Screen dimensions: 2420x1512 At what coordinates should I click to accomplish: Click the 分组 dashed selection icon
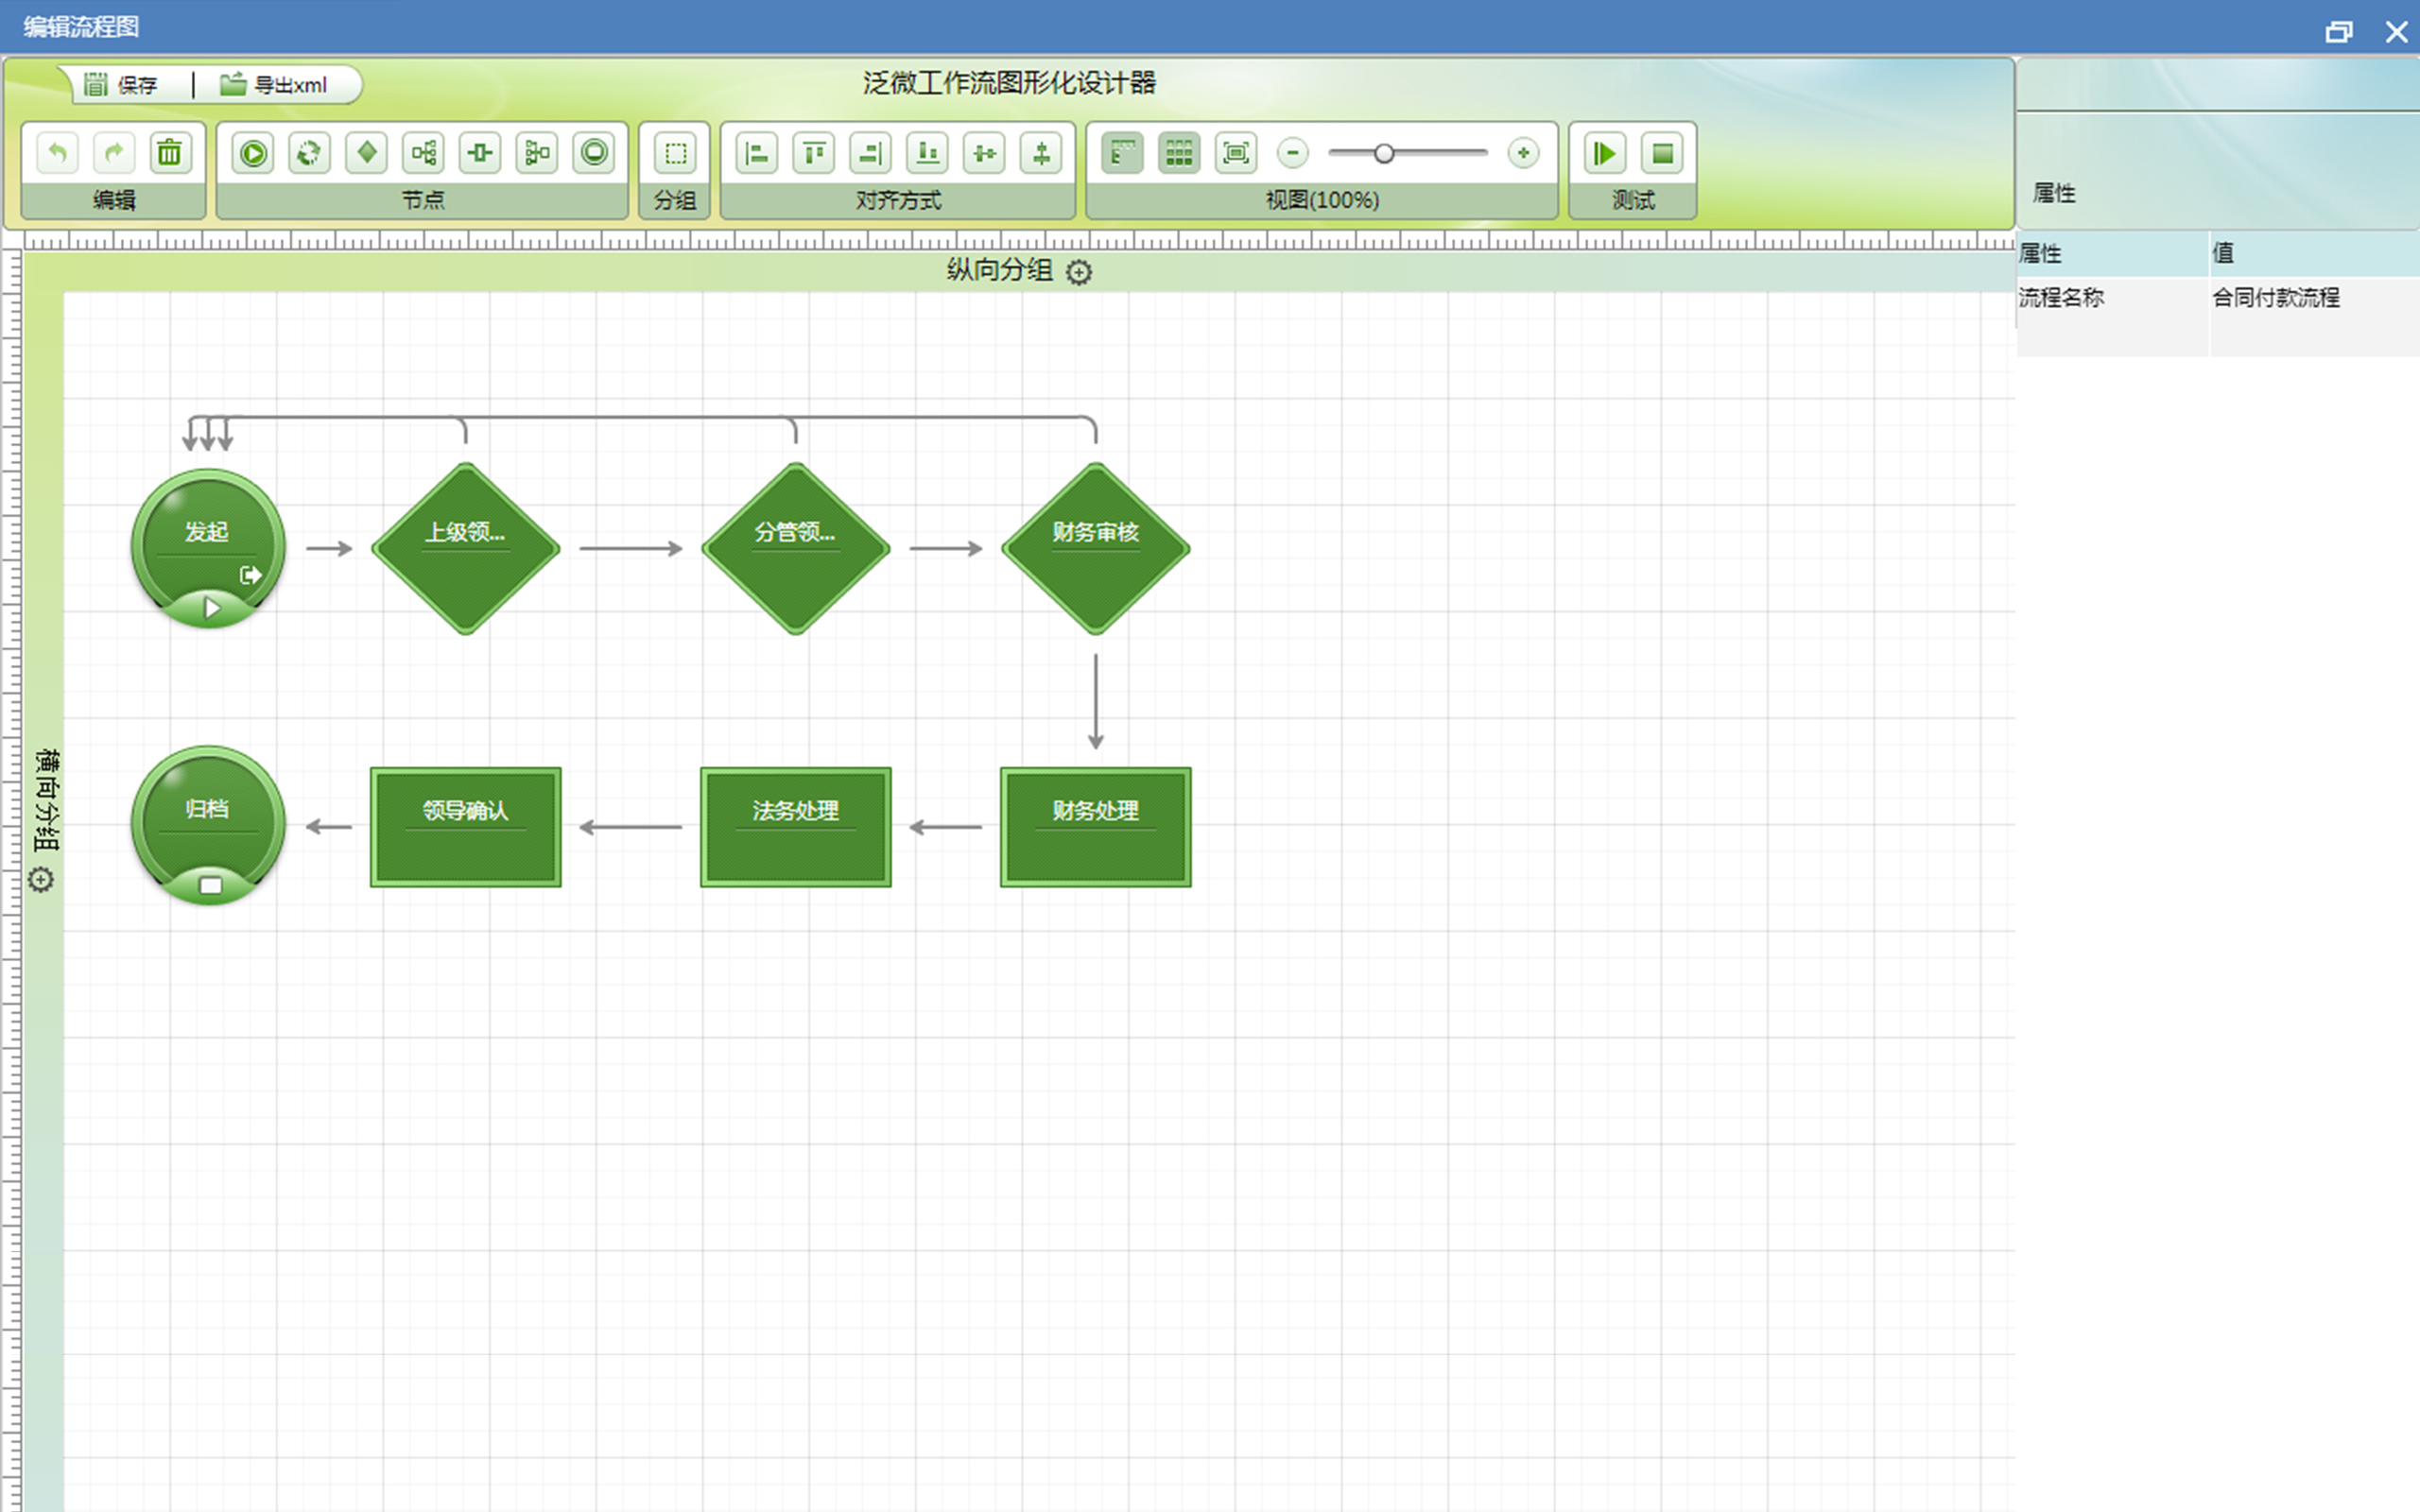coord(676,153)
